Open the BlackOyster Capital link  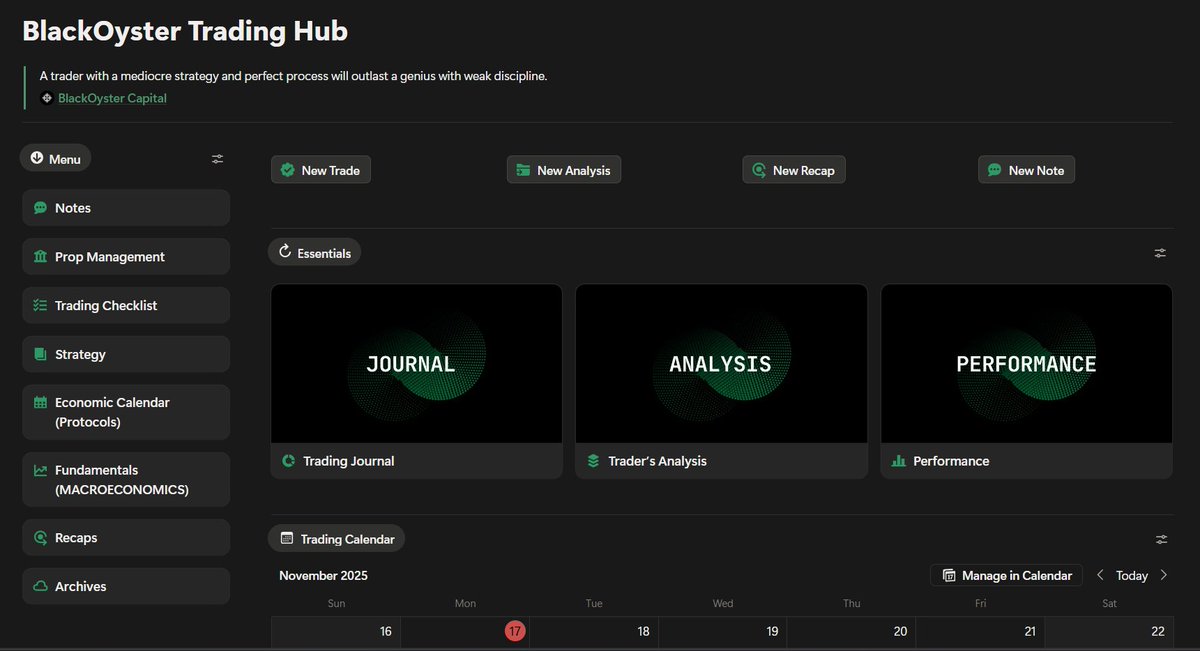pyautogui.click(x=112, y=98)
